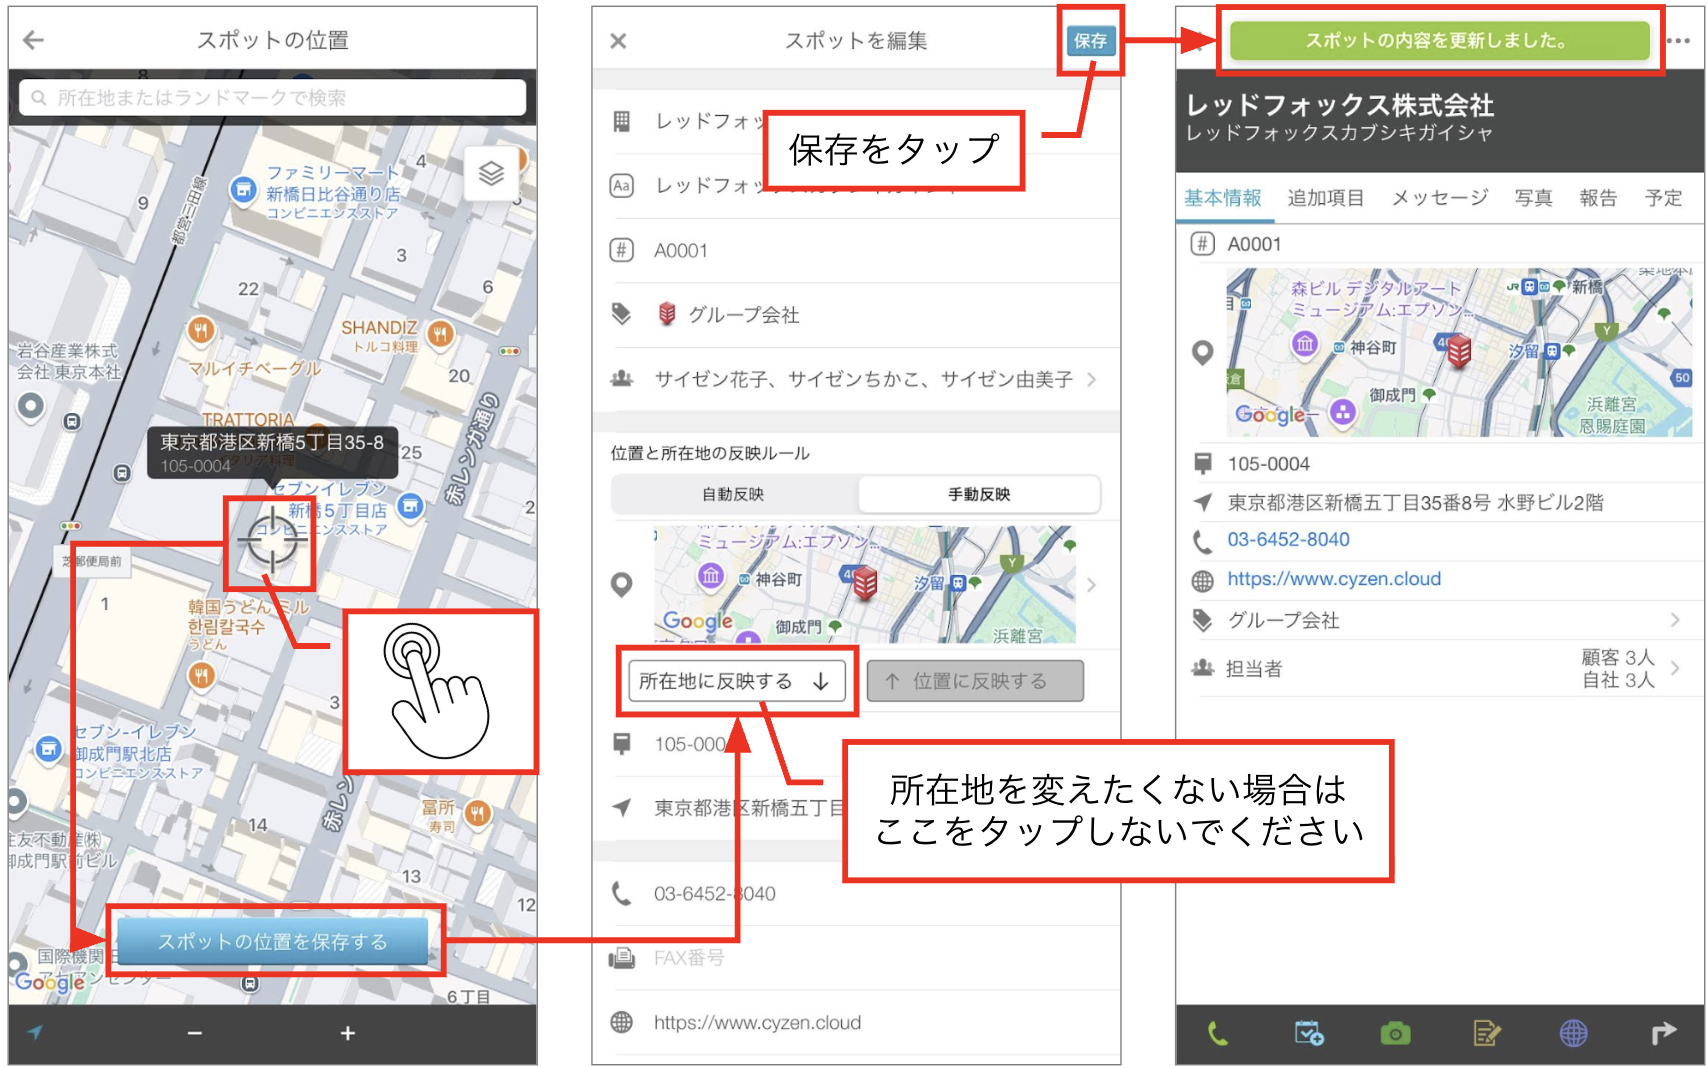The width and height of the screenshot is (1708, 1068).
Task: Select the セブン-イレブン 御成門駅北店 pin
Action: (x=48, y=748)
